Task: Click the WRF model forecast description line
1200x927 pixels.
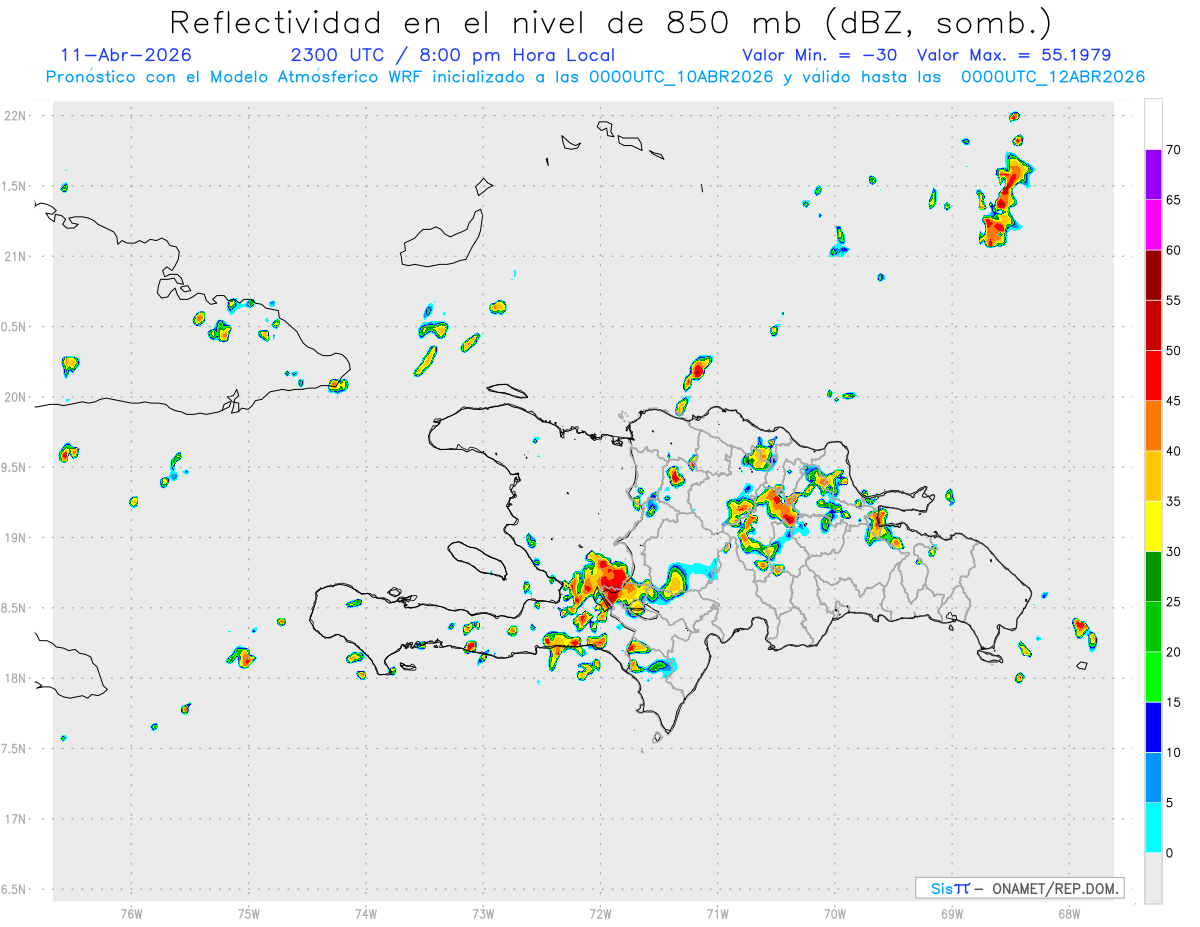Action: coord(595,77)
